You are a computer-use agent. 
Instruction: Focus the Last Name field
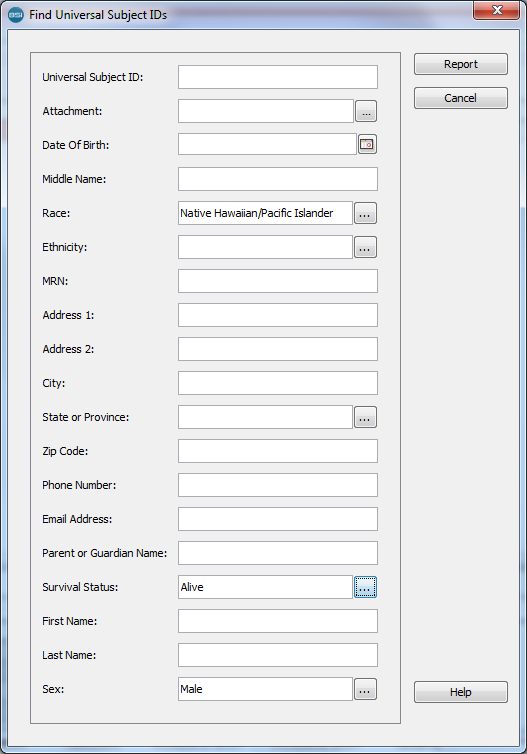[278, 655]
